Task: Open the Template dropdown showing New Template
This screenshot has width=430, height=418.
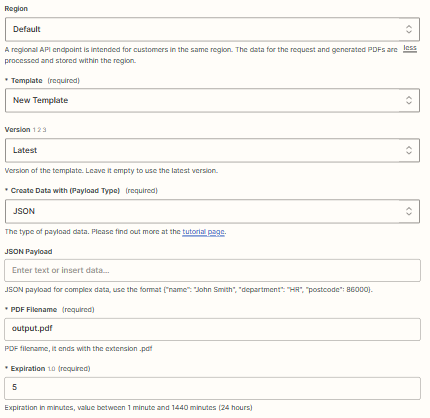Action: [x=212, y=100]
